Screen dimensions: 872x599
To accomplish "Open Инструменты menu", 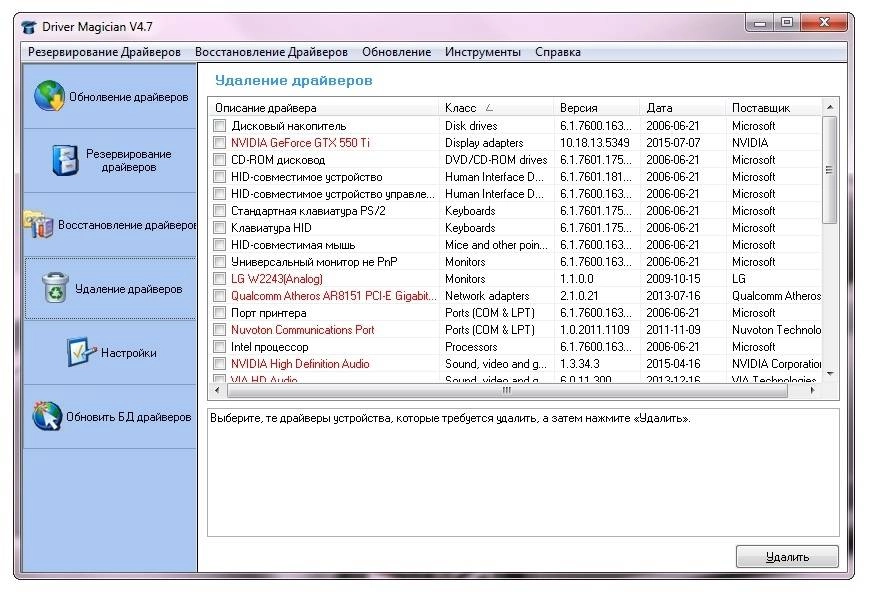I will point(483,52).
